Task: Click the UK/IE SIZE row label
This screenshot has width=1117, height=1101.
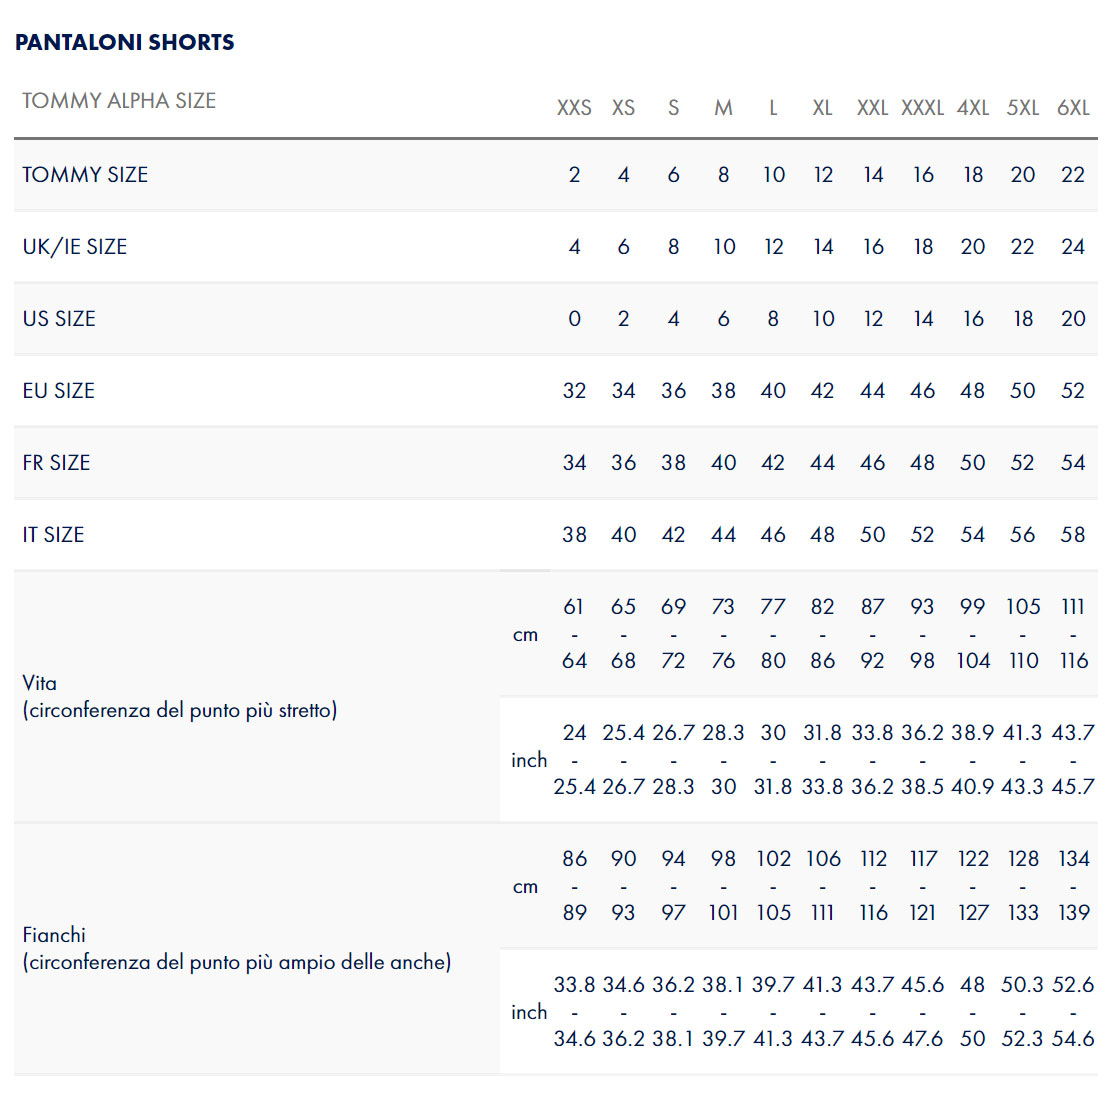Action: [x=75, y=247]
